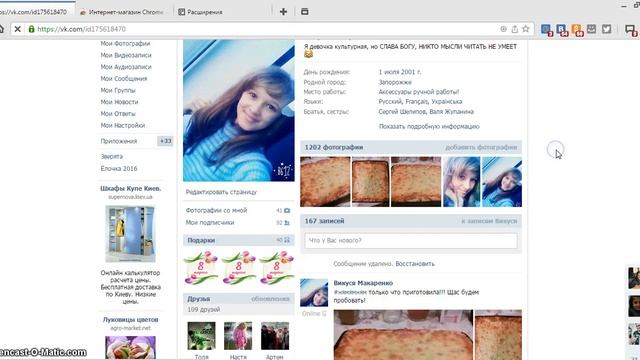640x360 pixels.
Task: Open Мои Фотографии in left menu
Action: point(125,43)
